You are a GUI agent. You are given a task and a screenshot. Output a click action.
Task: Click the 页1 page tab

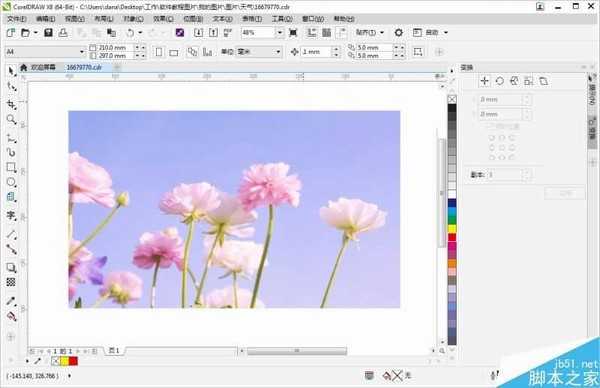point(114,351)
